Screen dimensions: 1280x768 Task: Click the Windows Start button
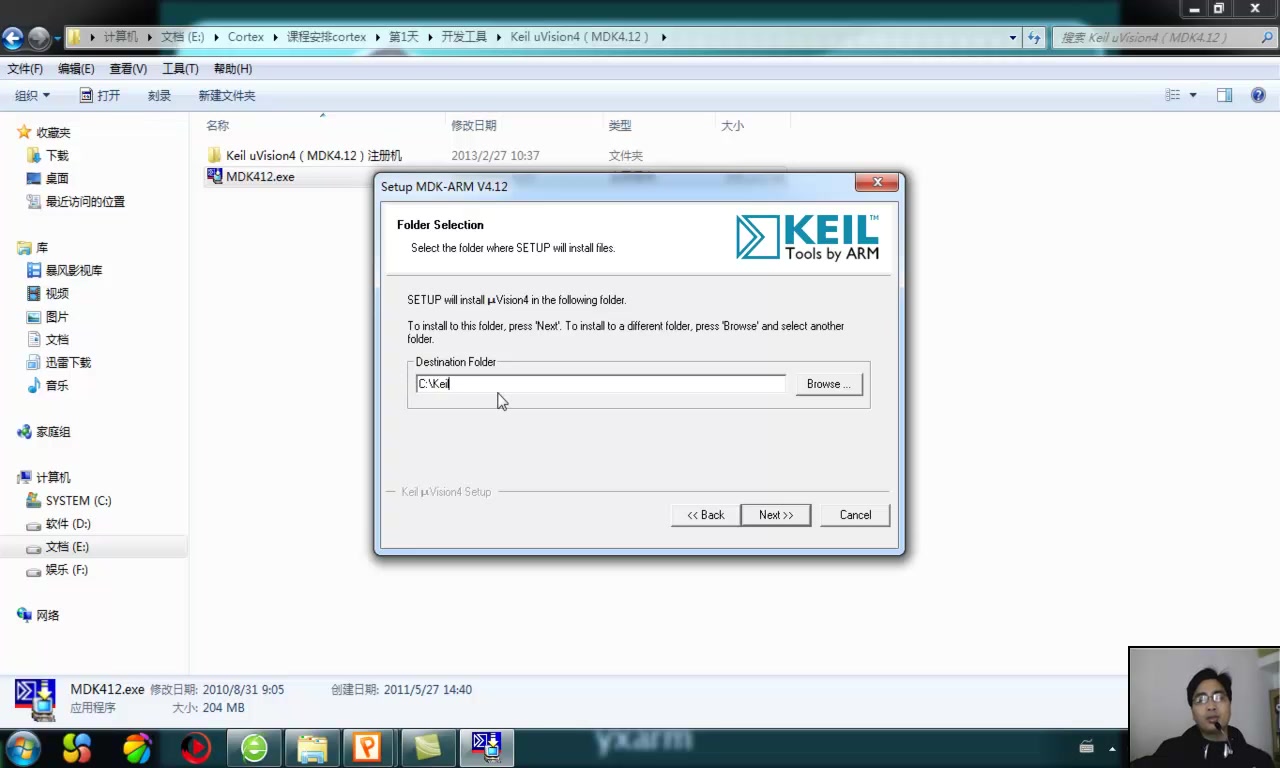[x=23, y=748]
